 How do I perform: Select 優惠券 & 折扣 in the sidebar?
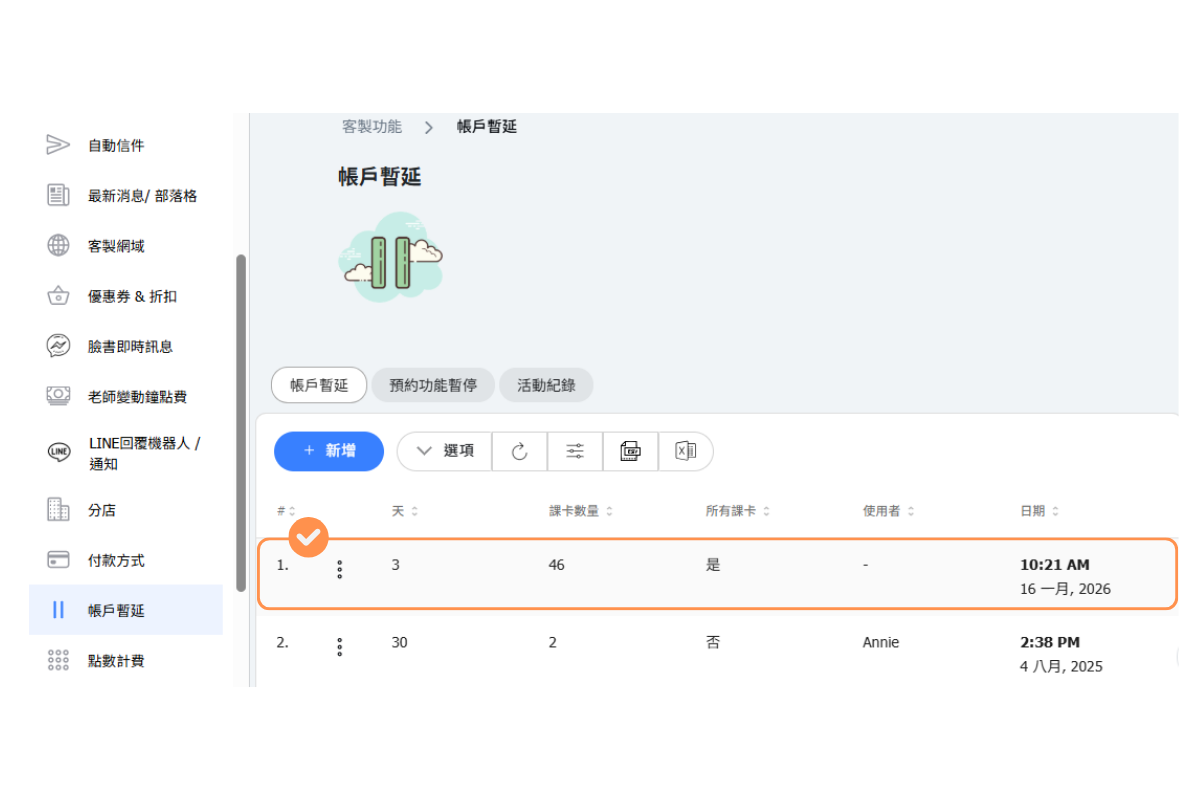coord(132,296)
